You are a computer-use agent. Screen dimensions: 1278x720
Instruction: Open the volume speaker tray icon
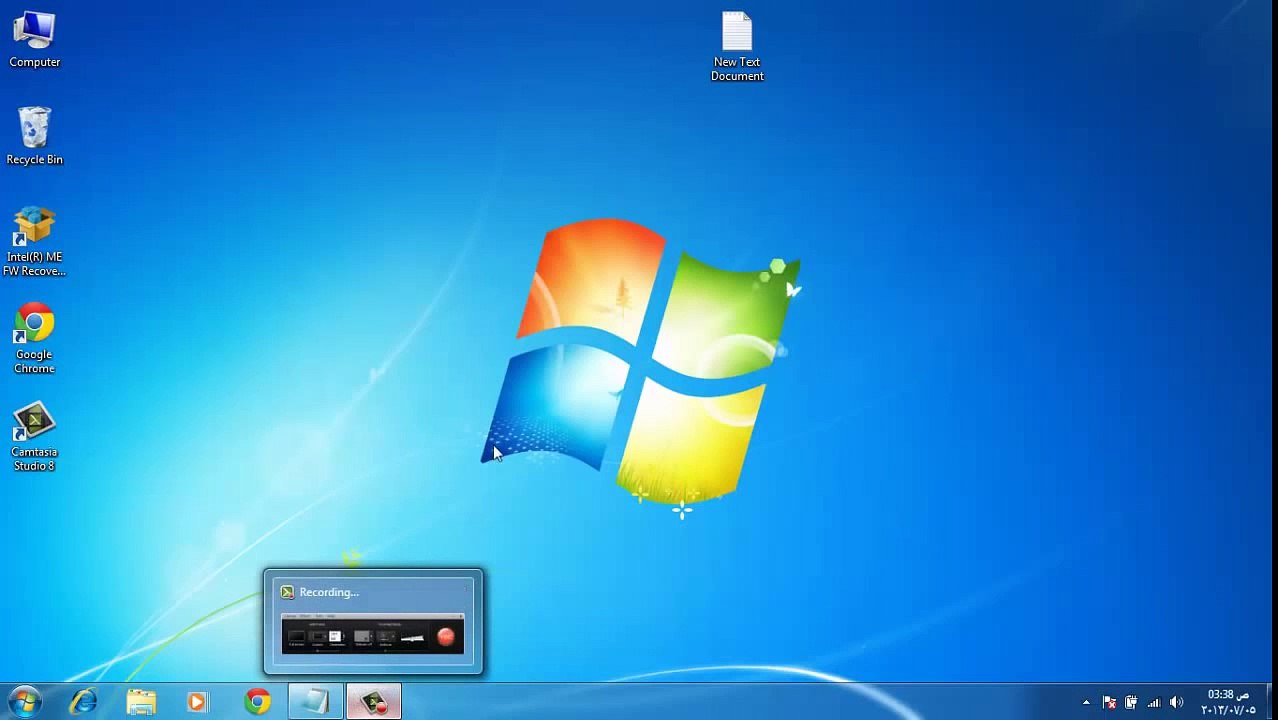(1177, 702)
